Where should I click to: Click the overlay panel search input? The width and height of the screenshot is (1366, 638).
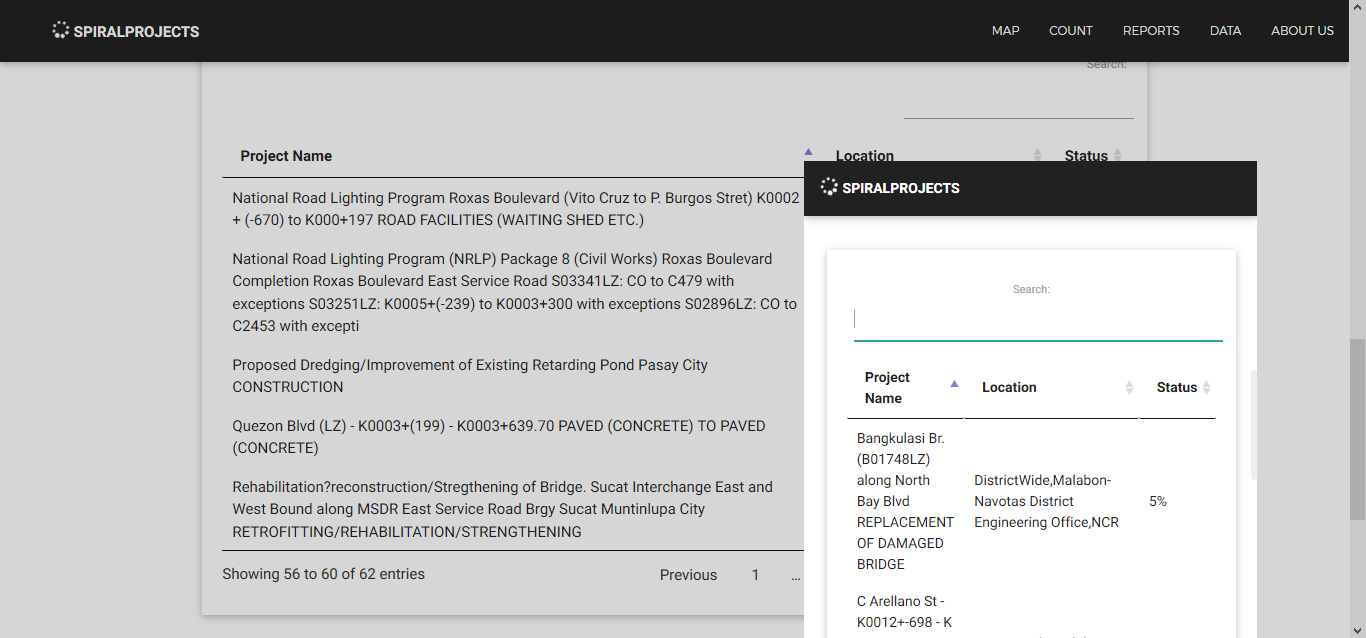point(1038,320)
